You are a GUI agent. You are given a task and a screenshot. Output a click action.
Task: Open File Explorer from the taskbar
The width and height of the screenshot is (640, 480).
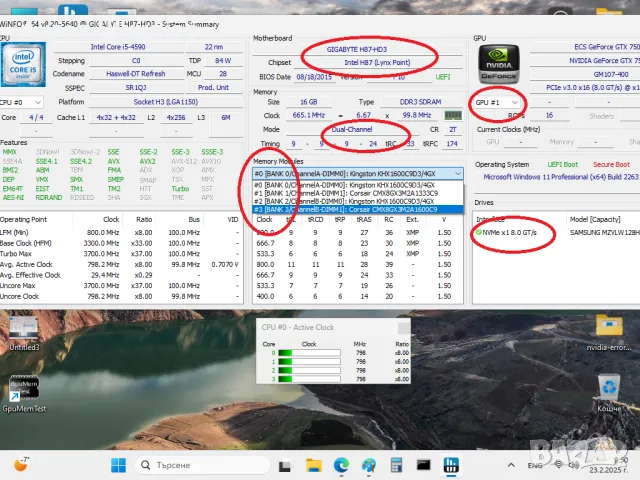tap(313, 464)
